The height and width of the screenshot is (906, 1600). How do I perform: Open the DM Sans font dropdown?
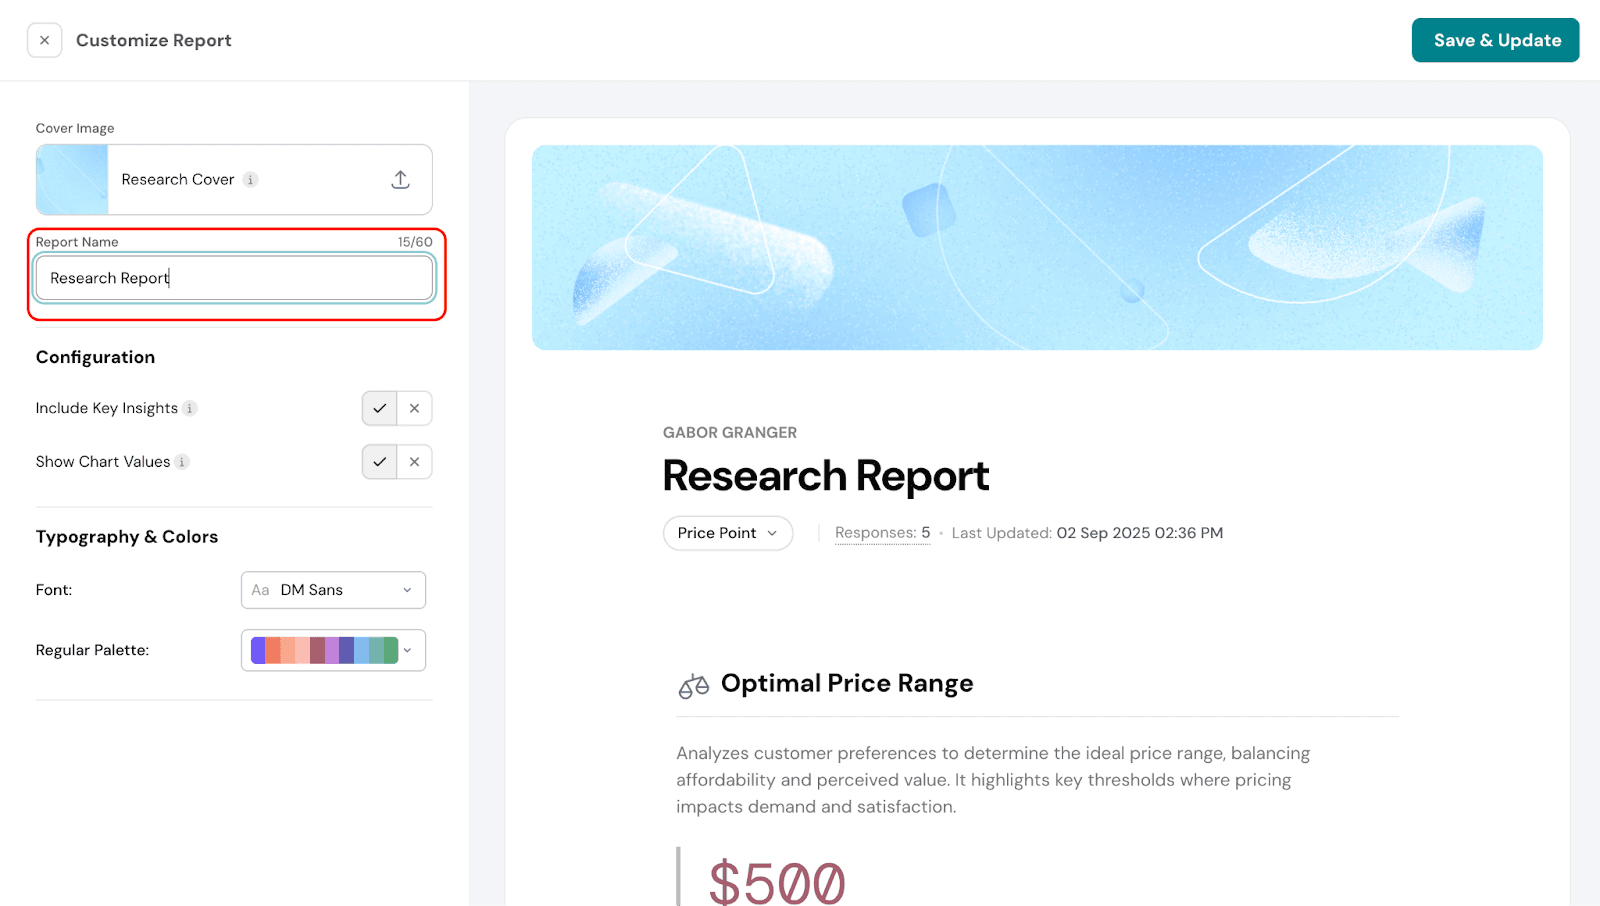pyautogui.click(x=333, y=590)
